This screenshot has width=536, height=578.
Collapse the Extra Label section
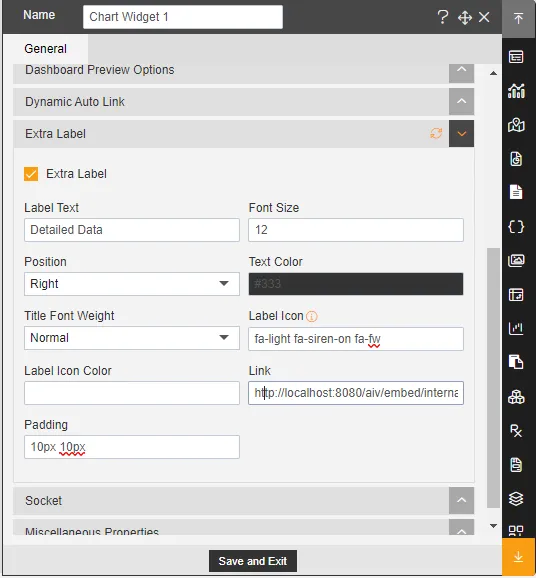[461, 134]
